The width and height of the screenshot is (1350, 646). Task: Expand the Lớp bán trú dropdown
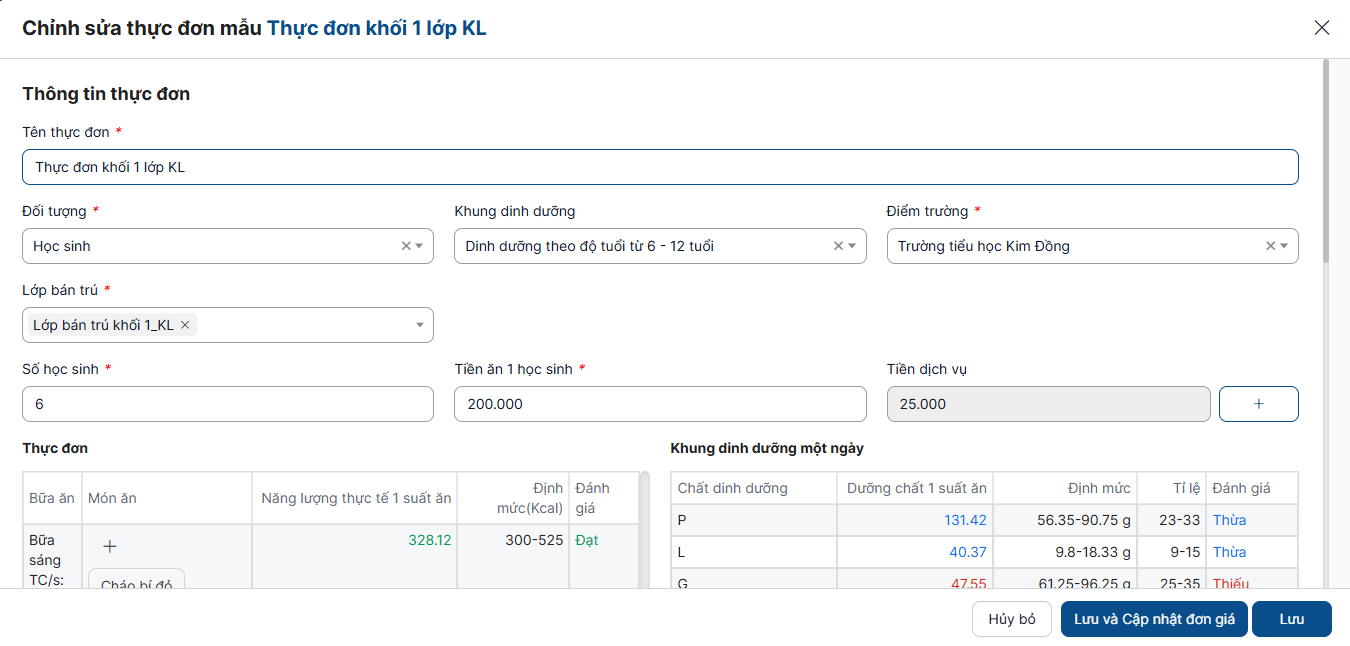419,325
